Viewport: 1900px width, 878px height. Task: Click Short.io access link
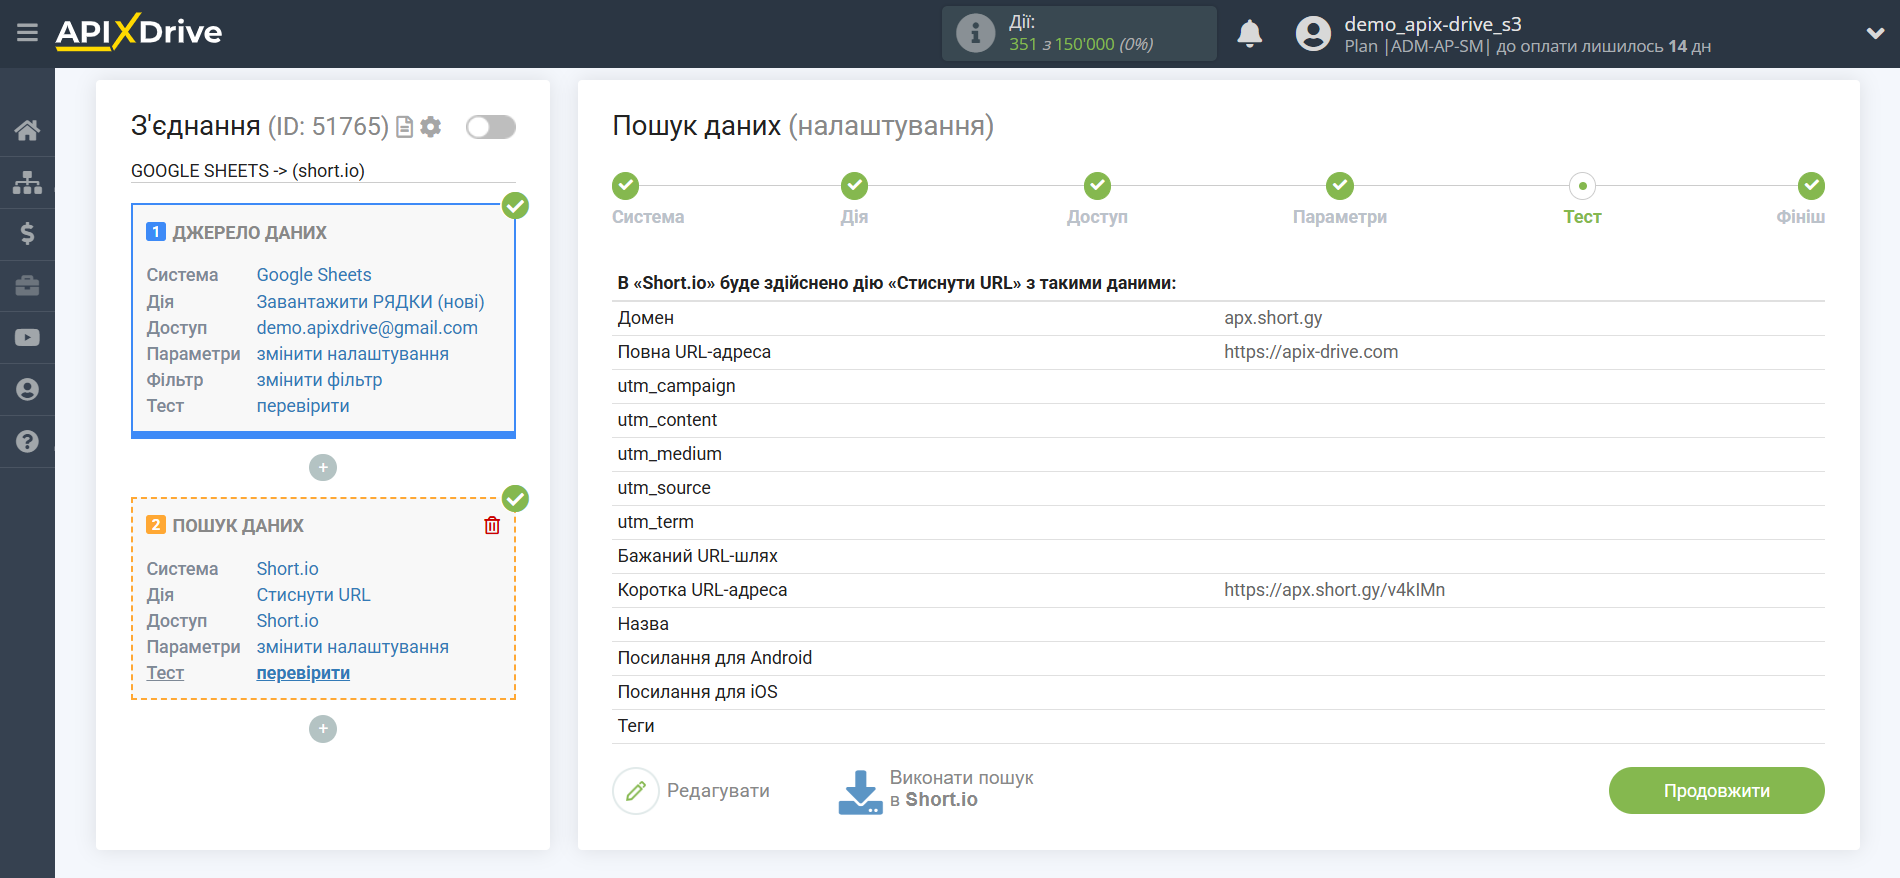287,620
